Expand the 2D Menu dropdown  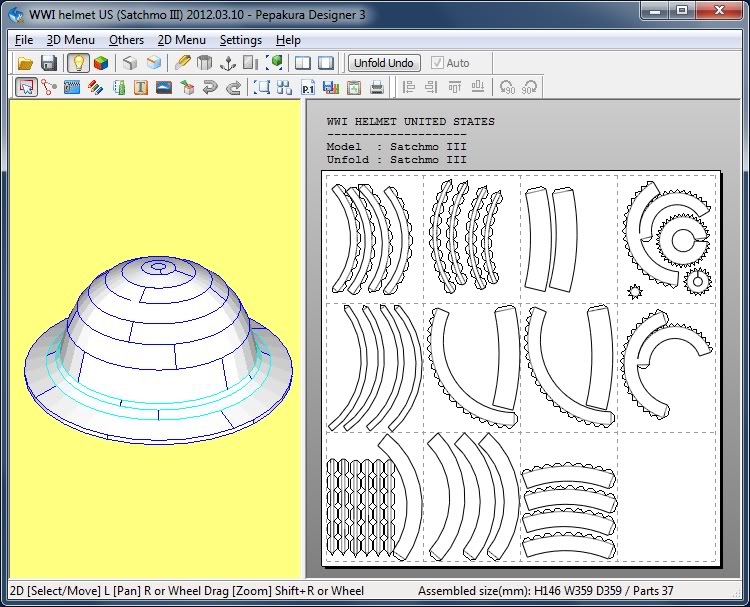pyautogui.click(x=181, y=40)
